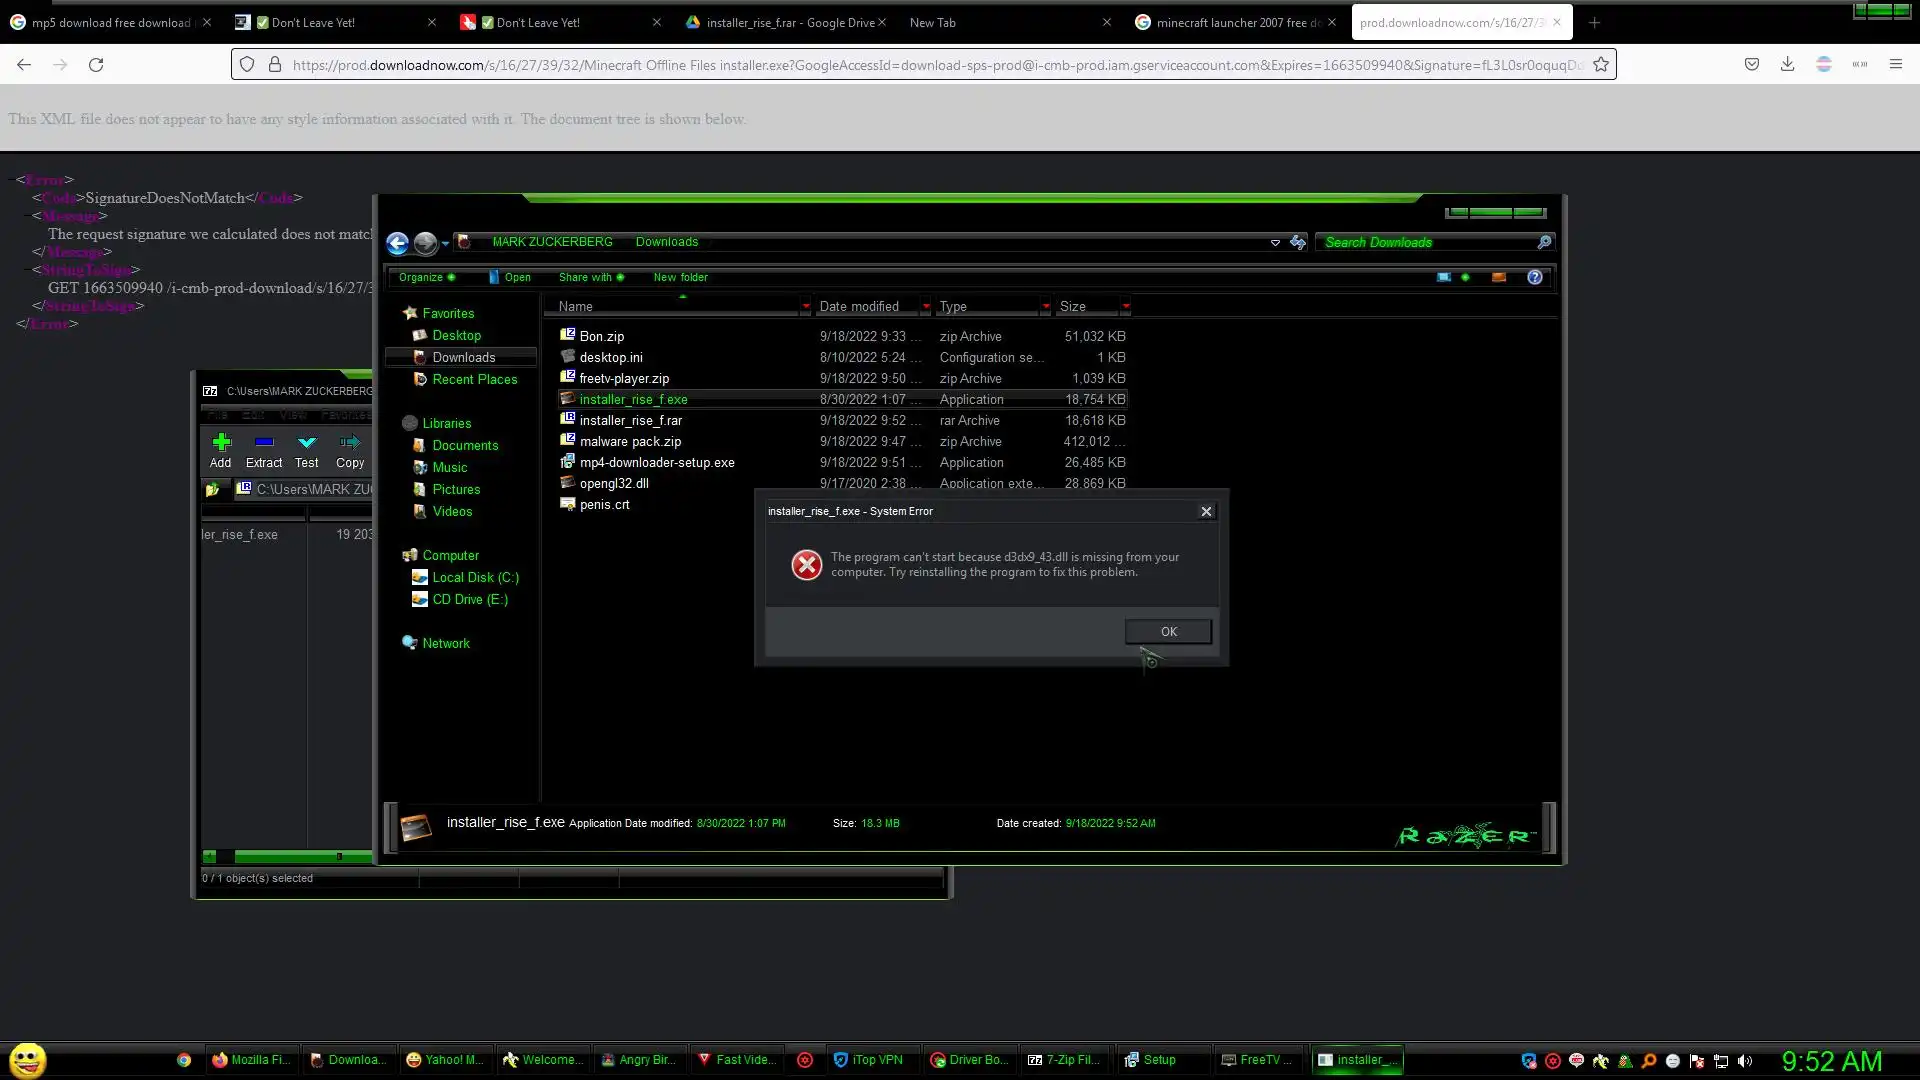Open Name column filter dropdown arrow
Screen dimensions: 1920x1080
(x=805, y=307)
